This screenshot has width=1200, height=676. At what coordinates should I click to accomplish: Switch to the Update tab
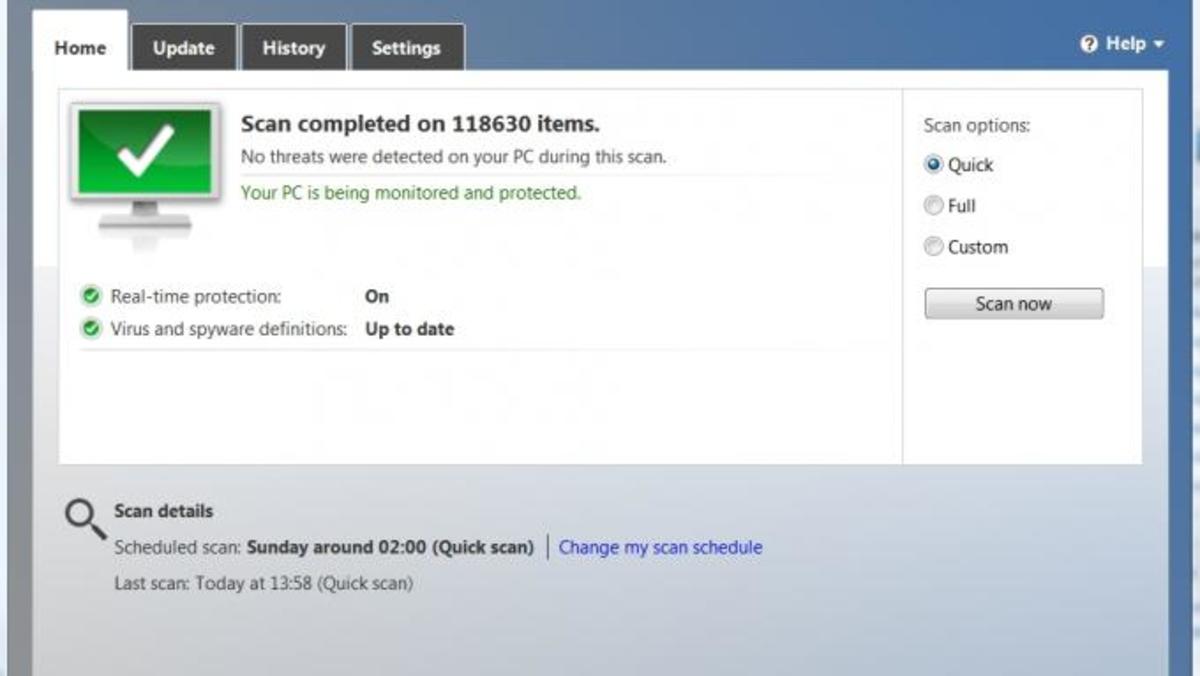pyautogui.click(x=183, y=48)
